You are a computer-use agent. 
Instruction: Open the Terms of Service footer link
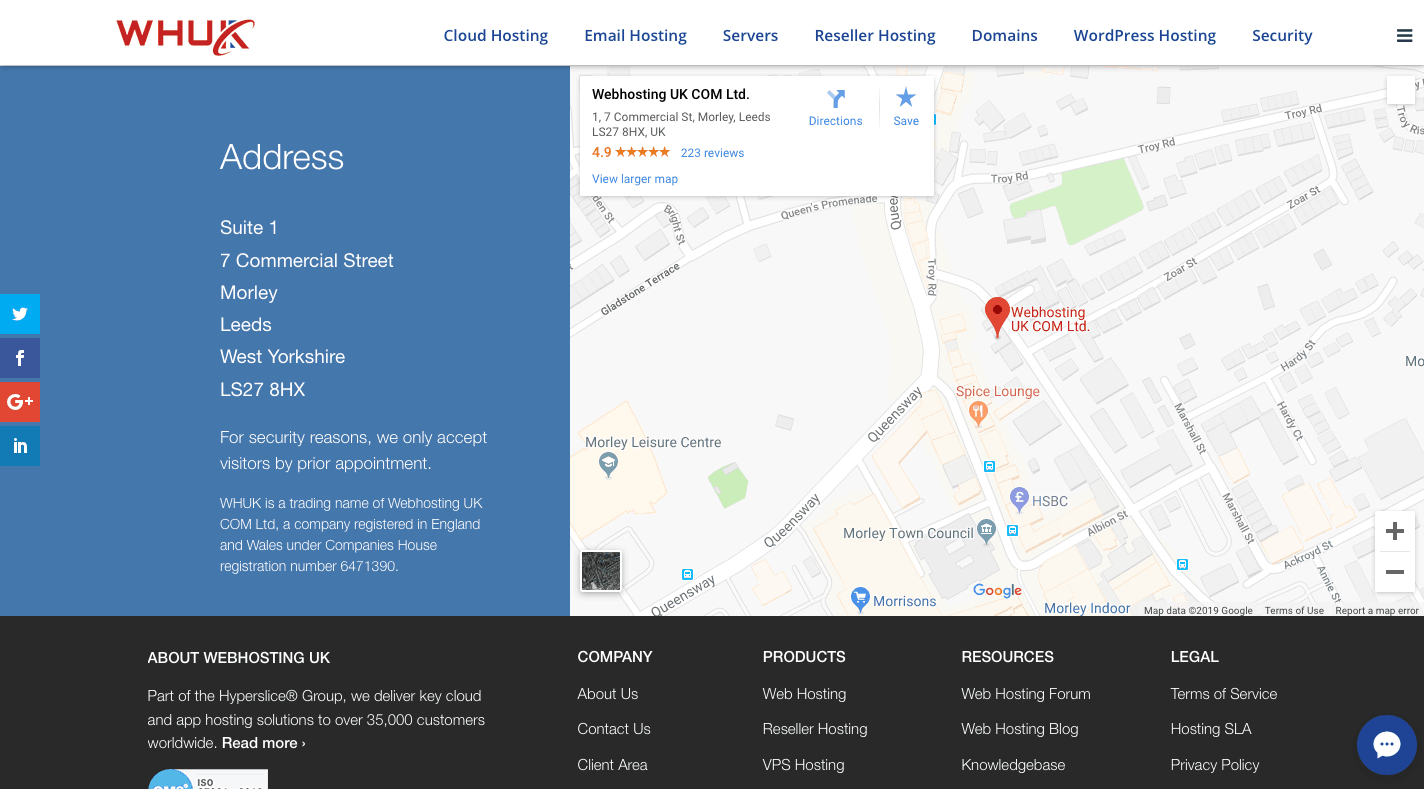pyautogui.click(x=1224, y=694)
